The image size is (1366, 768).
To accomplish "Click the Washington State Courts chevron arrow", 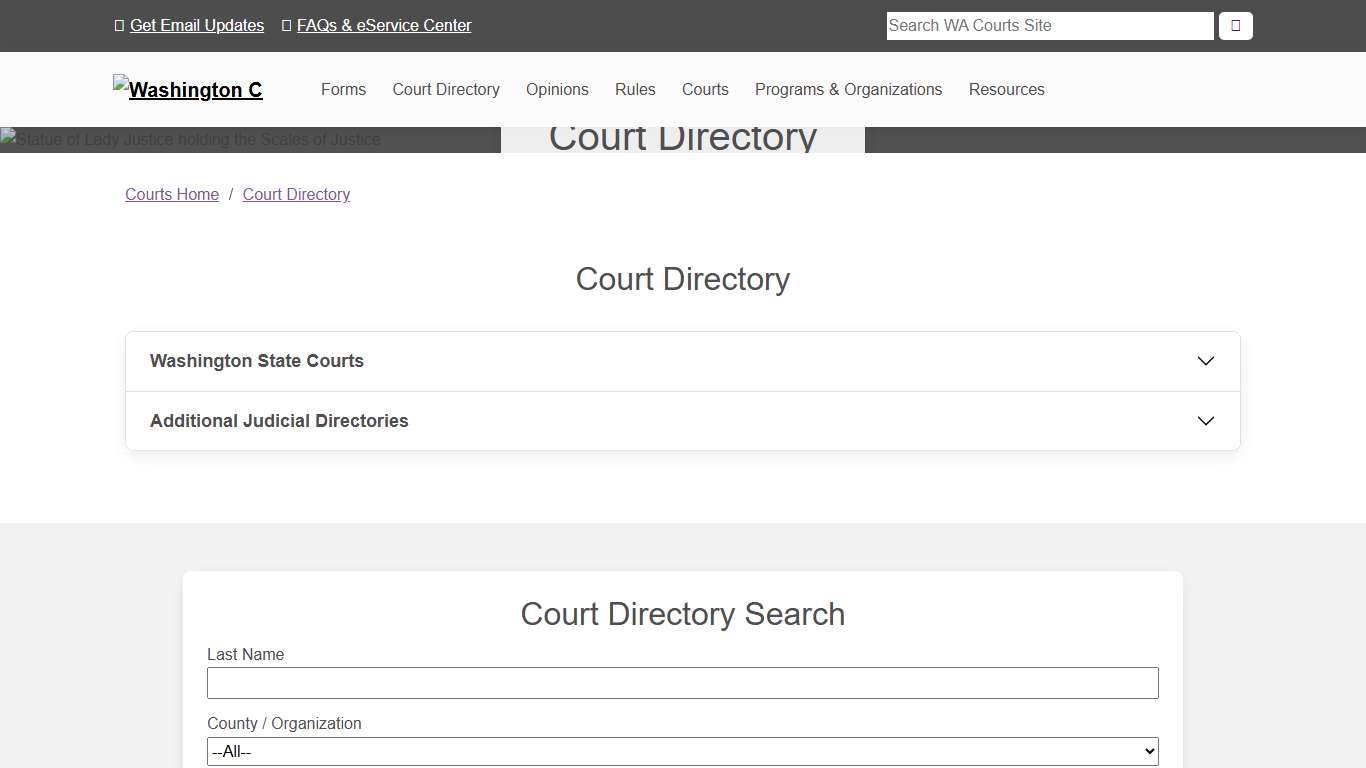I will tap(1205, 361).
